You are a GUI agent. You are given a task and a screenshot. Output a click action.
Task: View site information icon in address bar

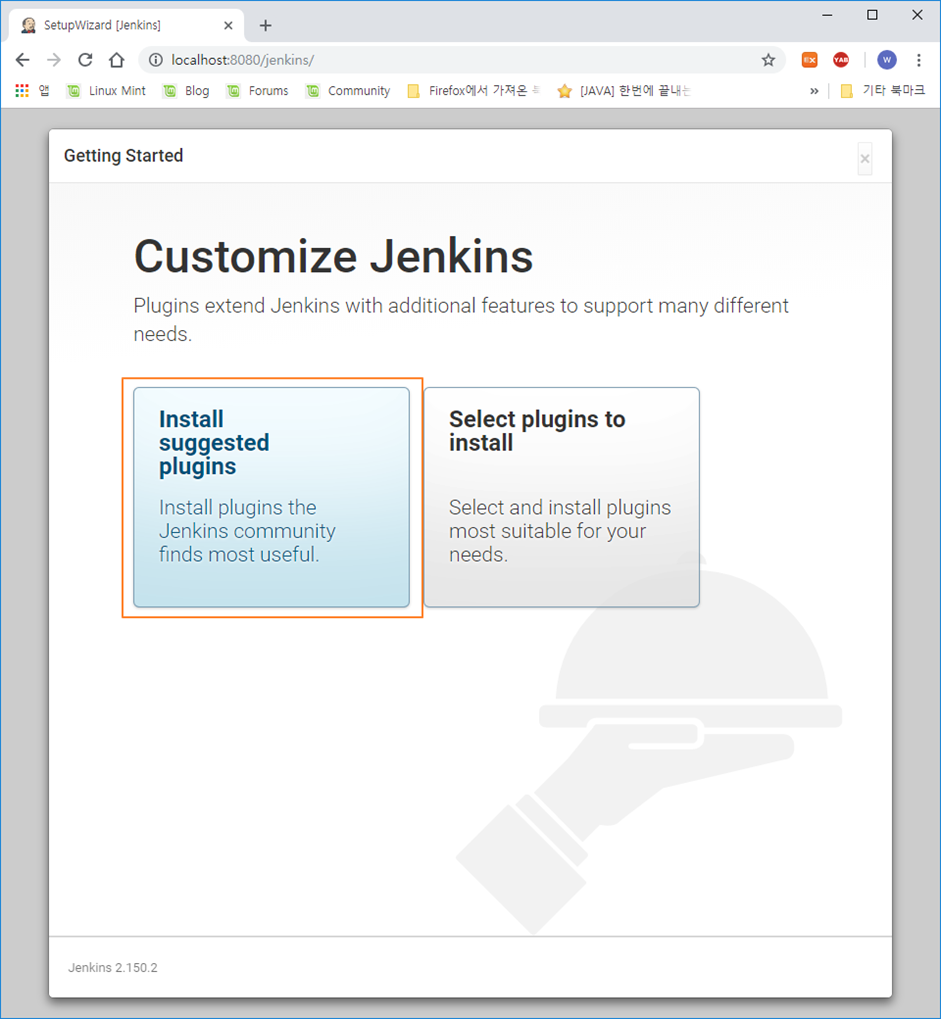point(156,60)
